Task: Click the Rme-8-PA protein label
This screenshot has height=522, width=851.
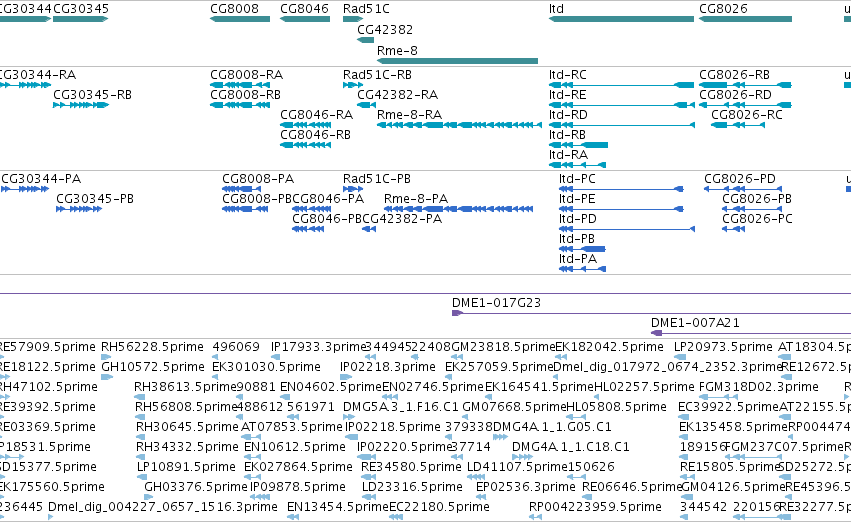Action: click(416, 199)
